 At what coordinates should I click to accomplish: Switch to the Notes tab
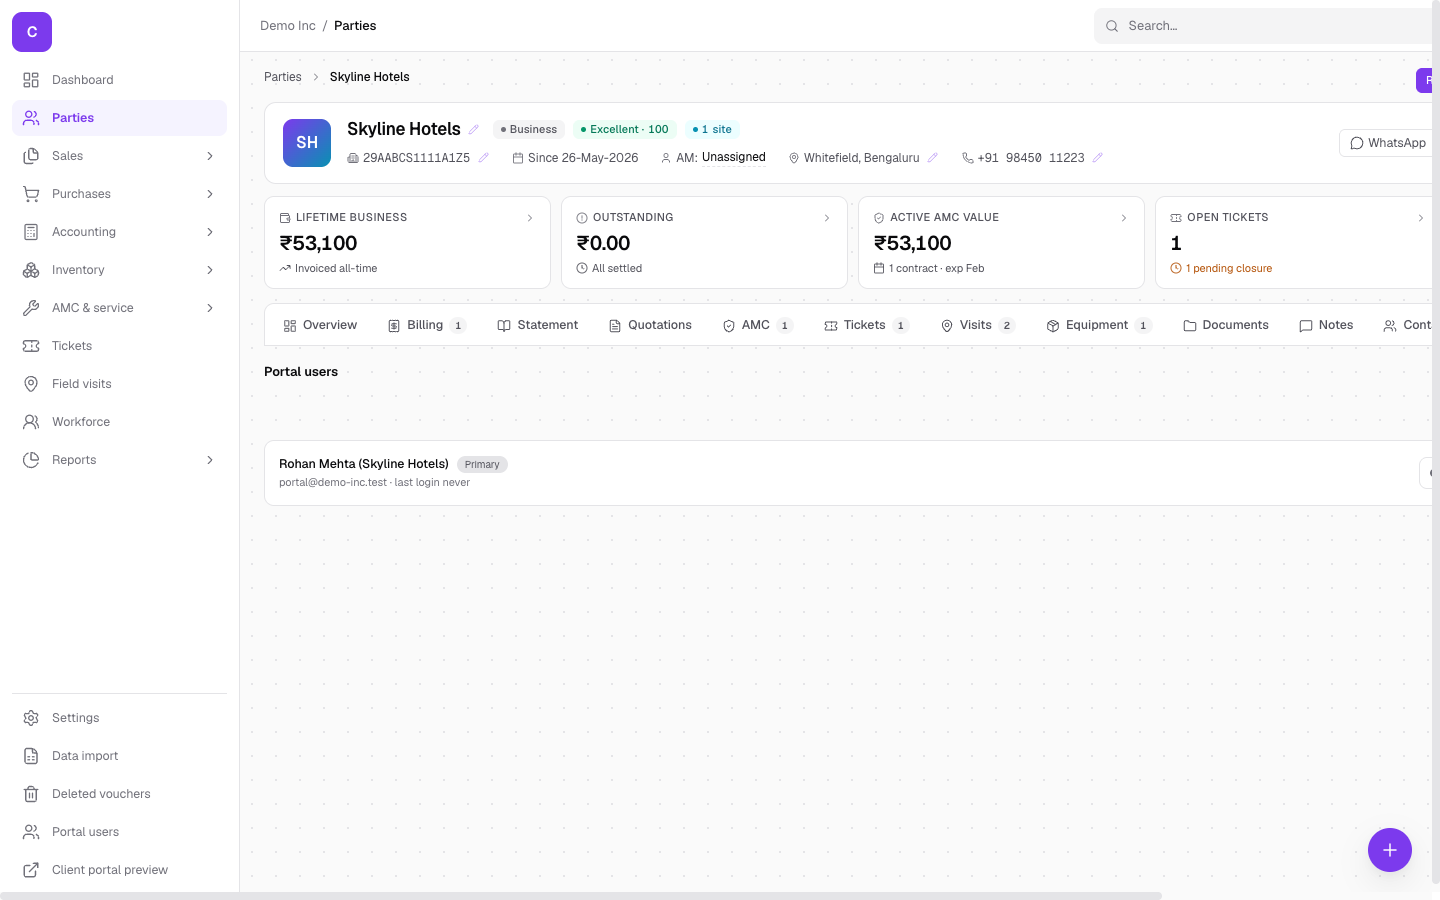(x=1326, y=325)
